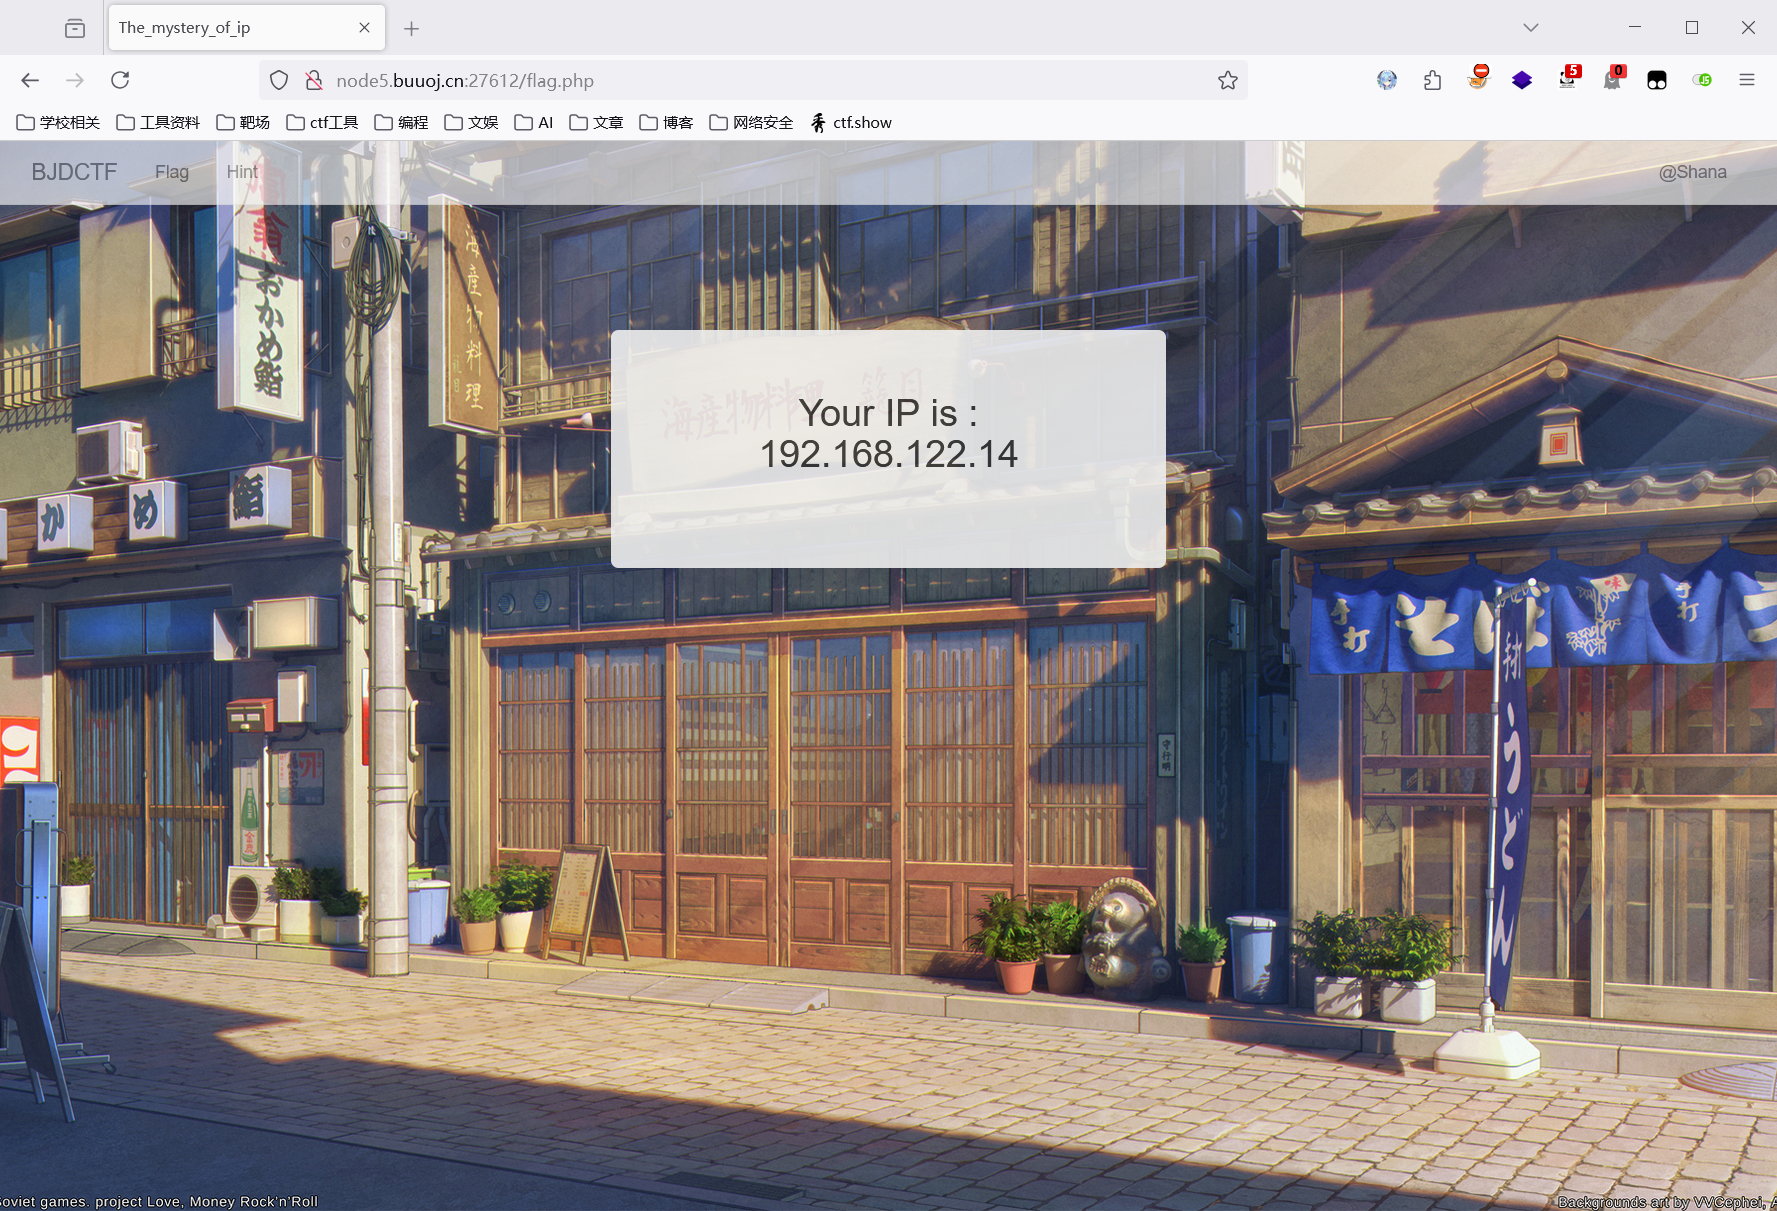Open the extension with badge 0
The width and height of the screenshot is (1777, 1211).
1614,78
